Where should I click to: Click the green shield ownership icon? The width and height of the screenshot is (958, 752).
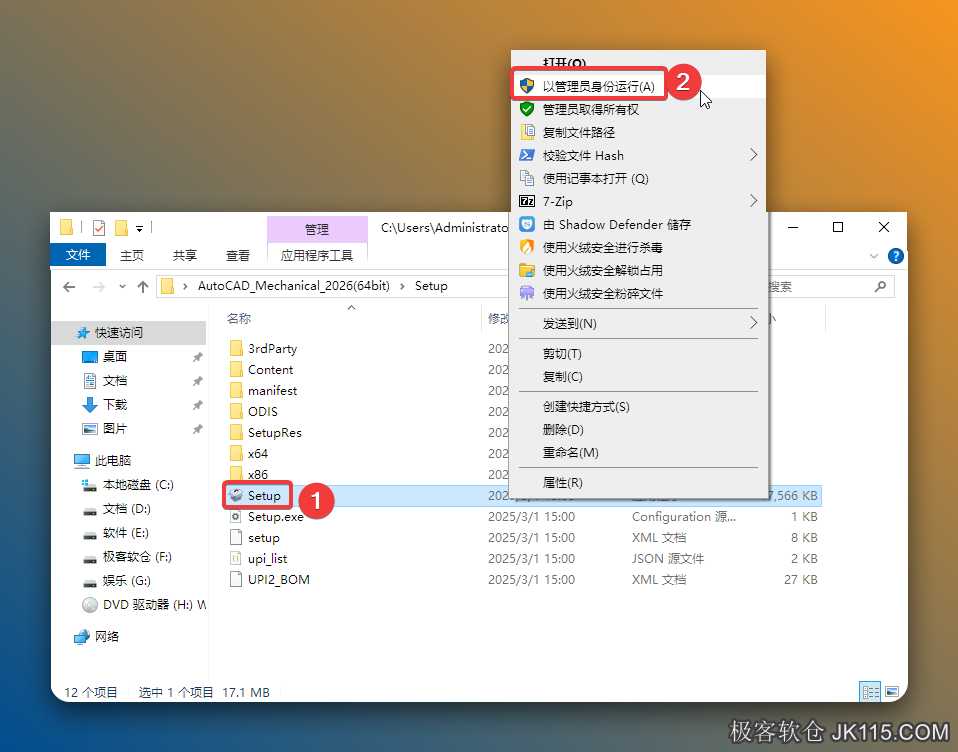point(527,109)
